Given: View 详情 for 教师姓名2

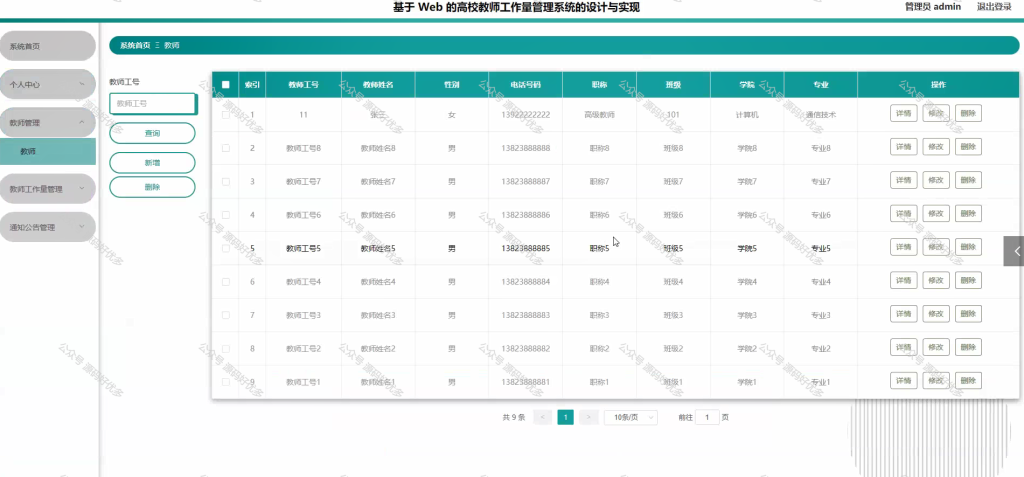Looking at the screenshot, I should tap(903, 347).
